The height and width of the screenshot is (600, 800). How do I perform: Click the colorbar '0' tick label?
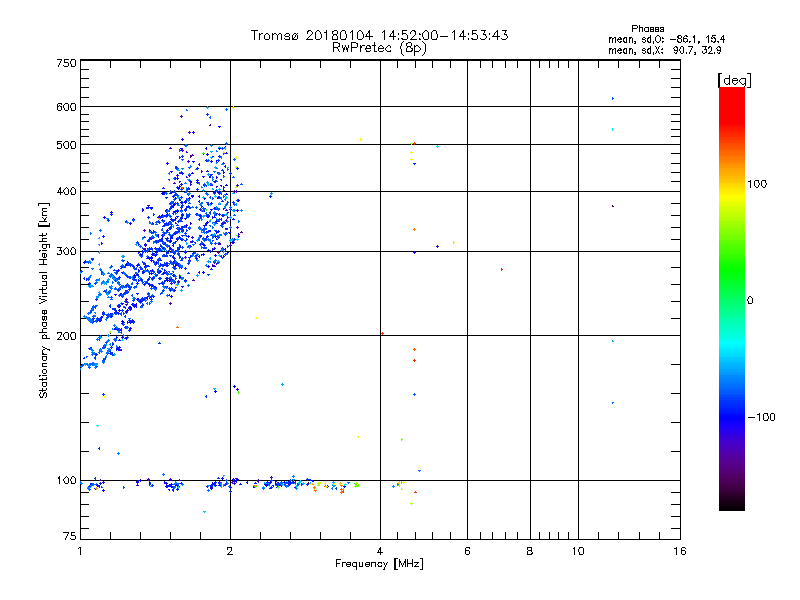[749, 301]
